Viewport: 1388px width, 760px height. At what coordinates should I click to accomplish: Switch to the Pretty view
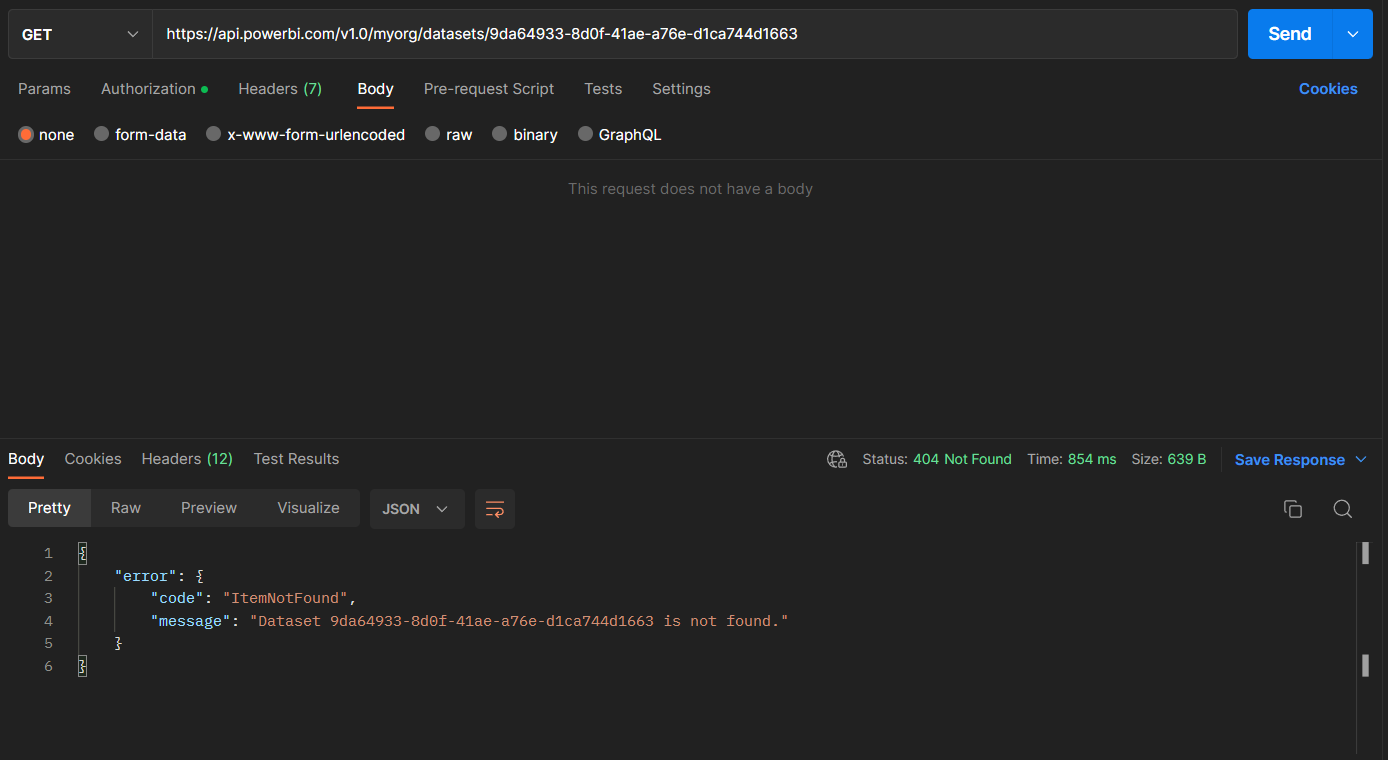49,508
